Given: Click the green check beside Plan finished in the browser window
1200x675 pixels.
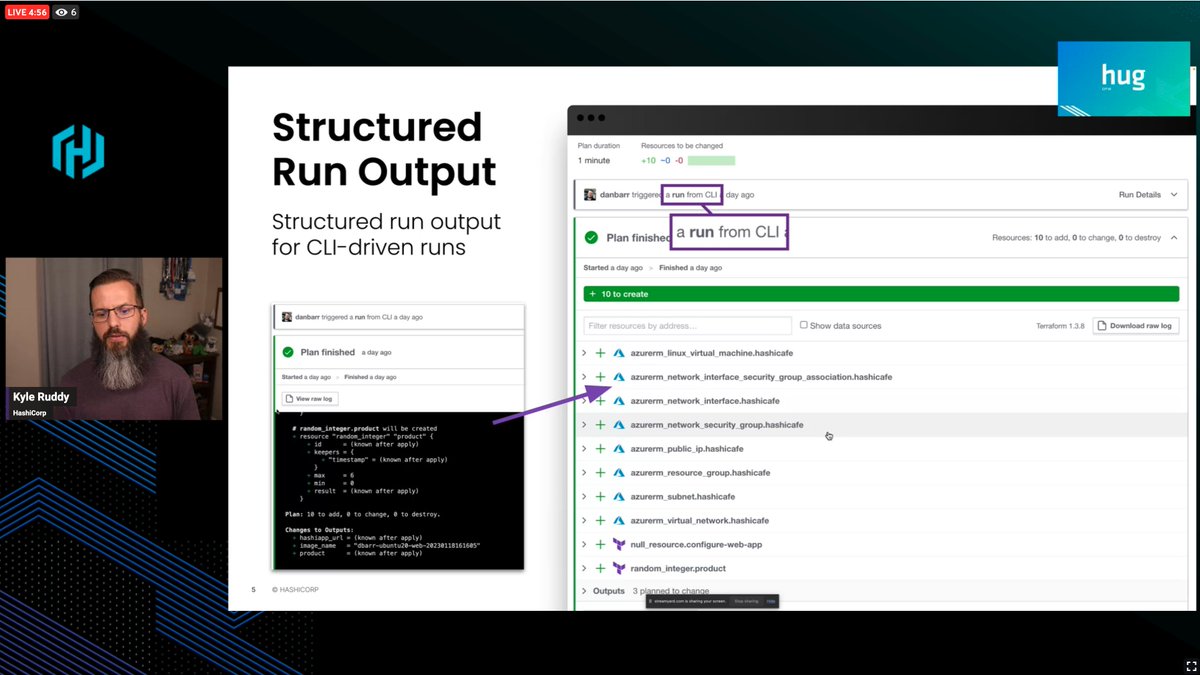Looking at the screenshot, I should (591, 238).
